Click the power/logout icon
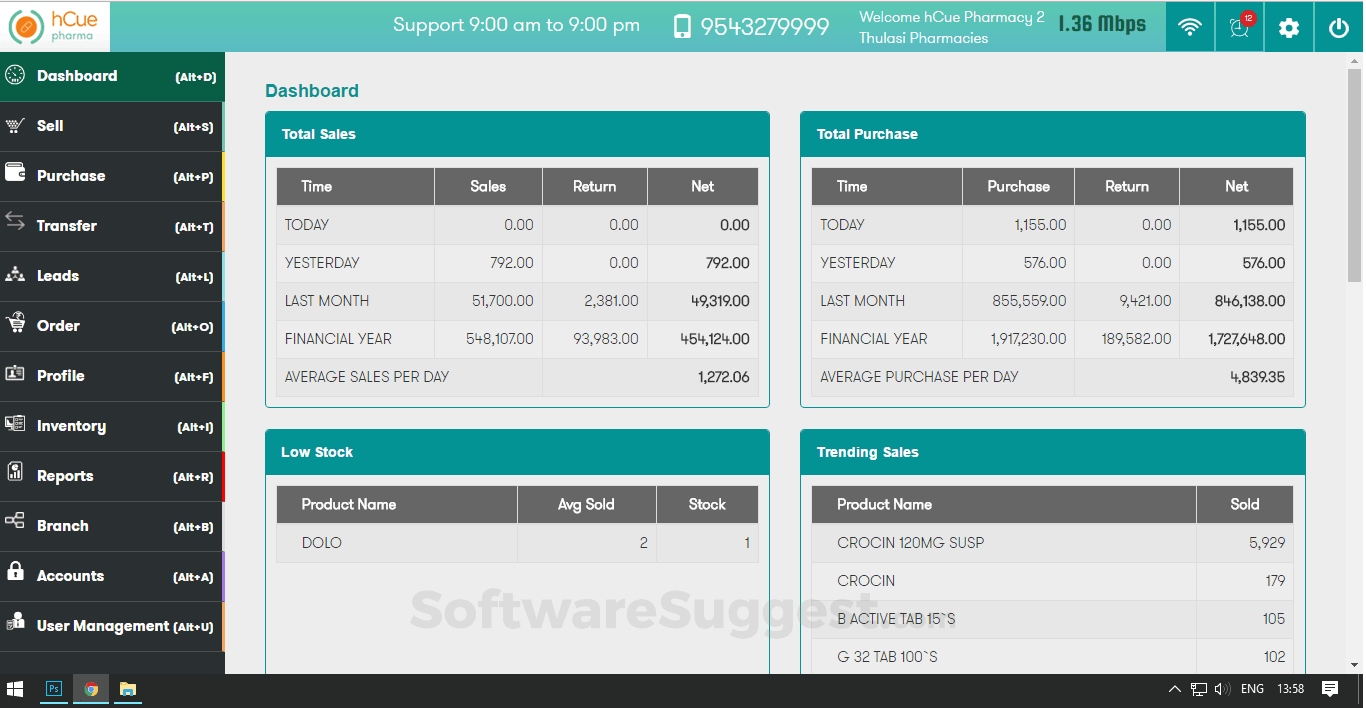 point(1338,27)
